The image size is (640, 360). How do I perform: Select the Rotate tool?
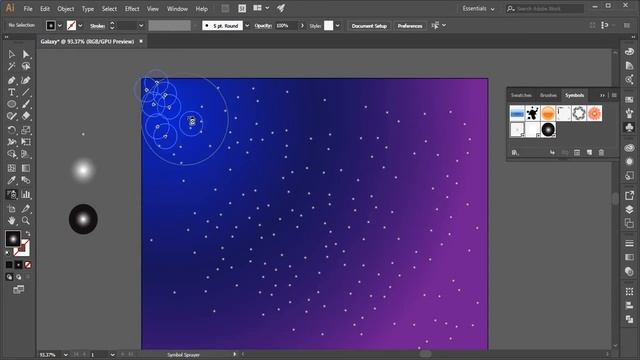click(11, 130)
